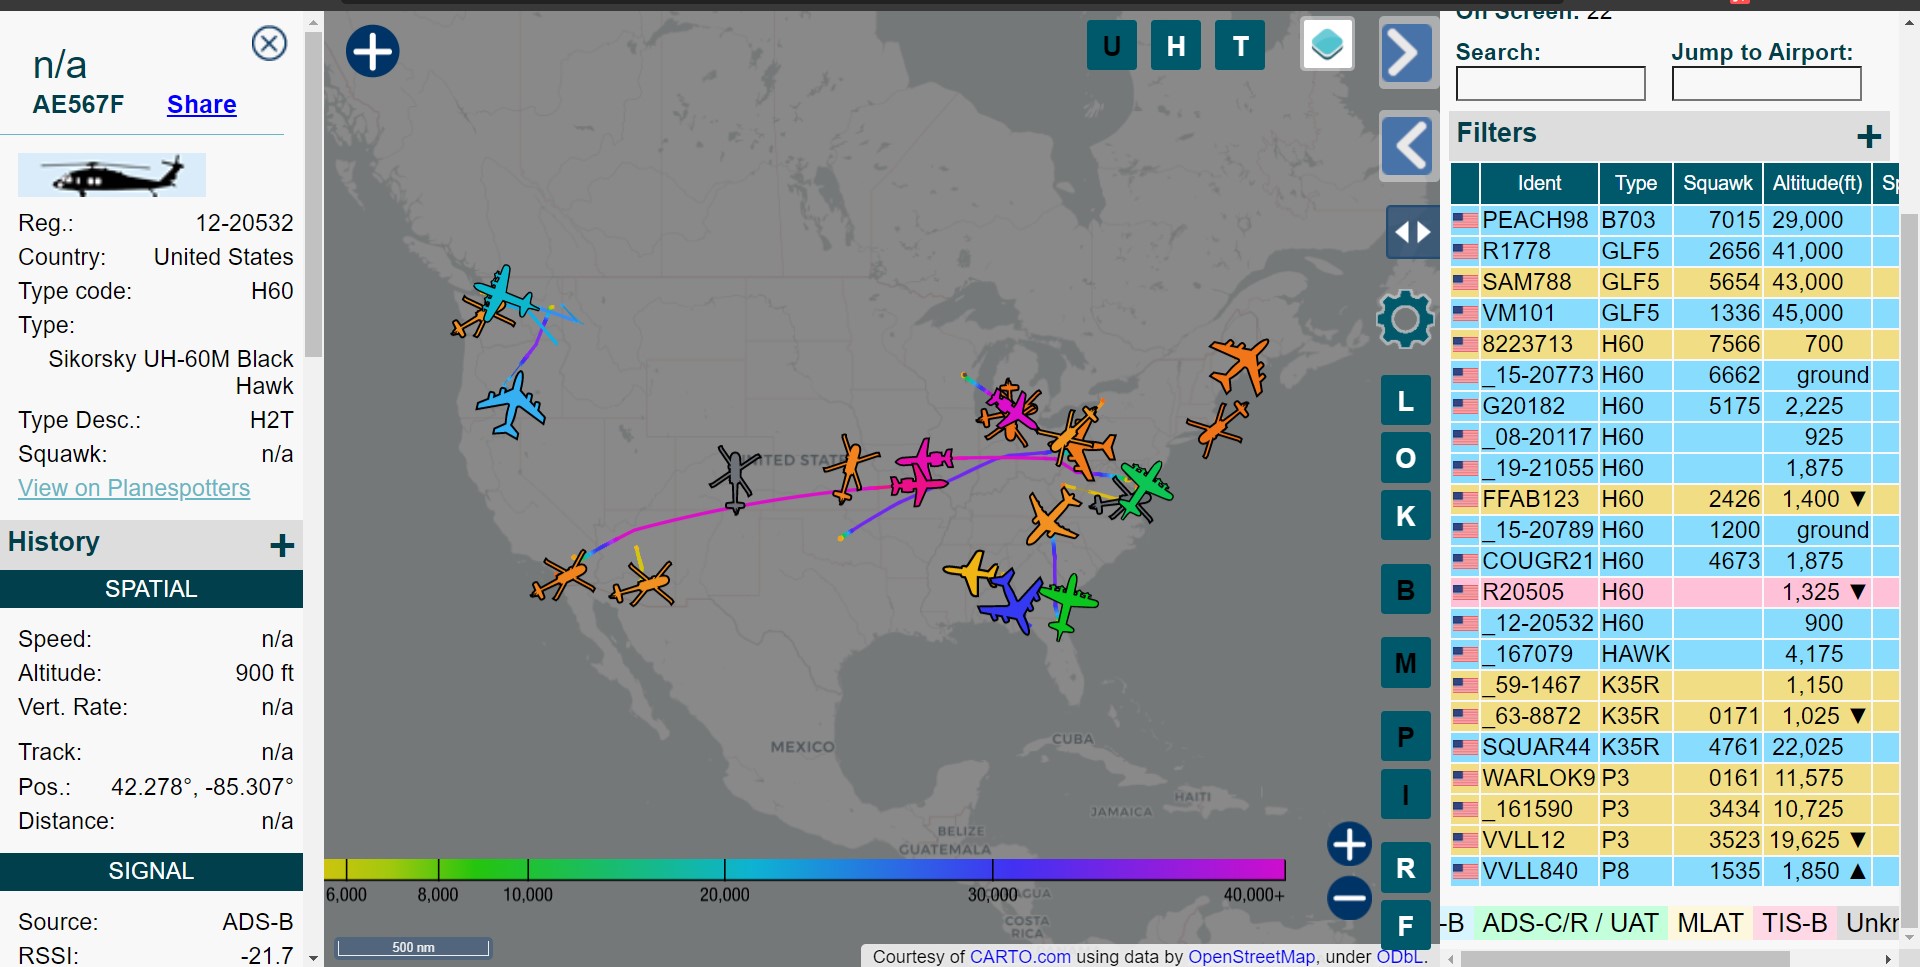Click the plus button atop the map
Viewport: 1920px width, 967px height.
click(372, 51)
